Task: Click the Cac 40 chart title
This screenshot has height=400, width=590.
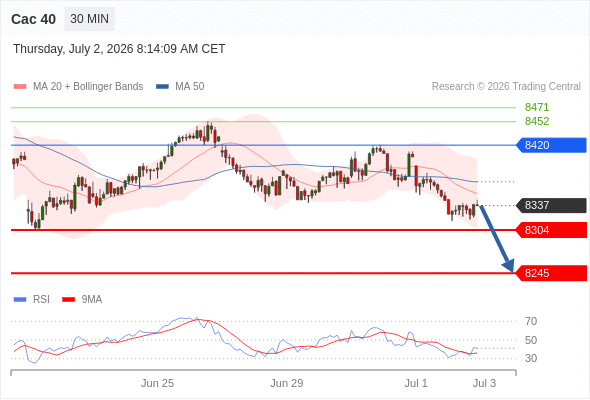Action: (33, 19)
